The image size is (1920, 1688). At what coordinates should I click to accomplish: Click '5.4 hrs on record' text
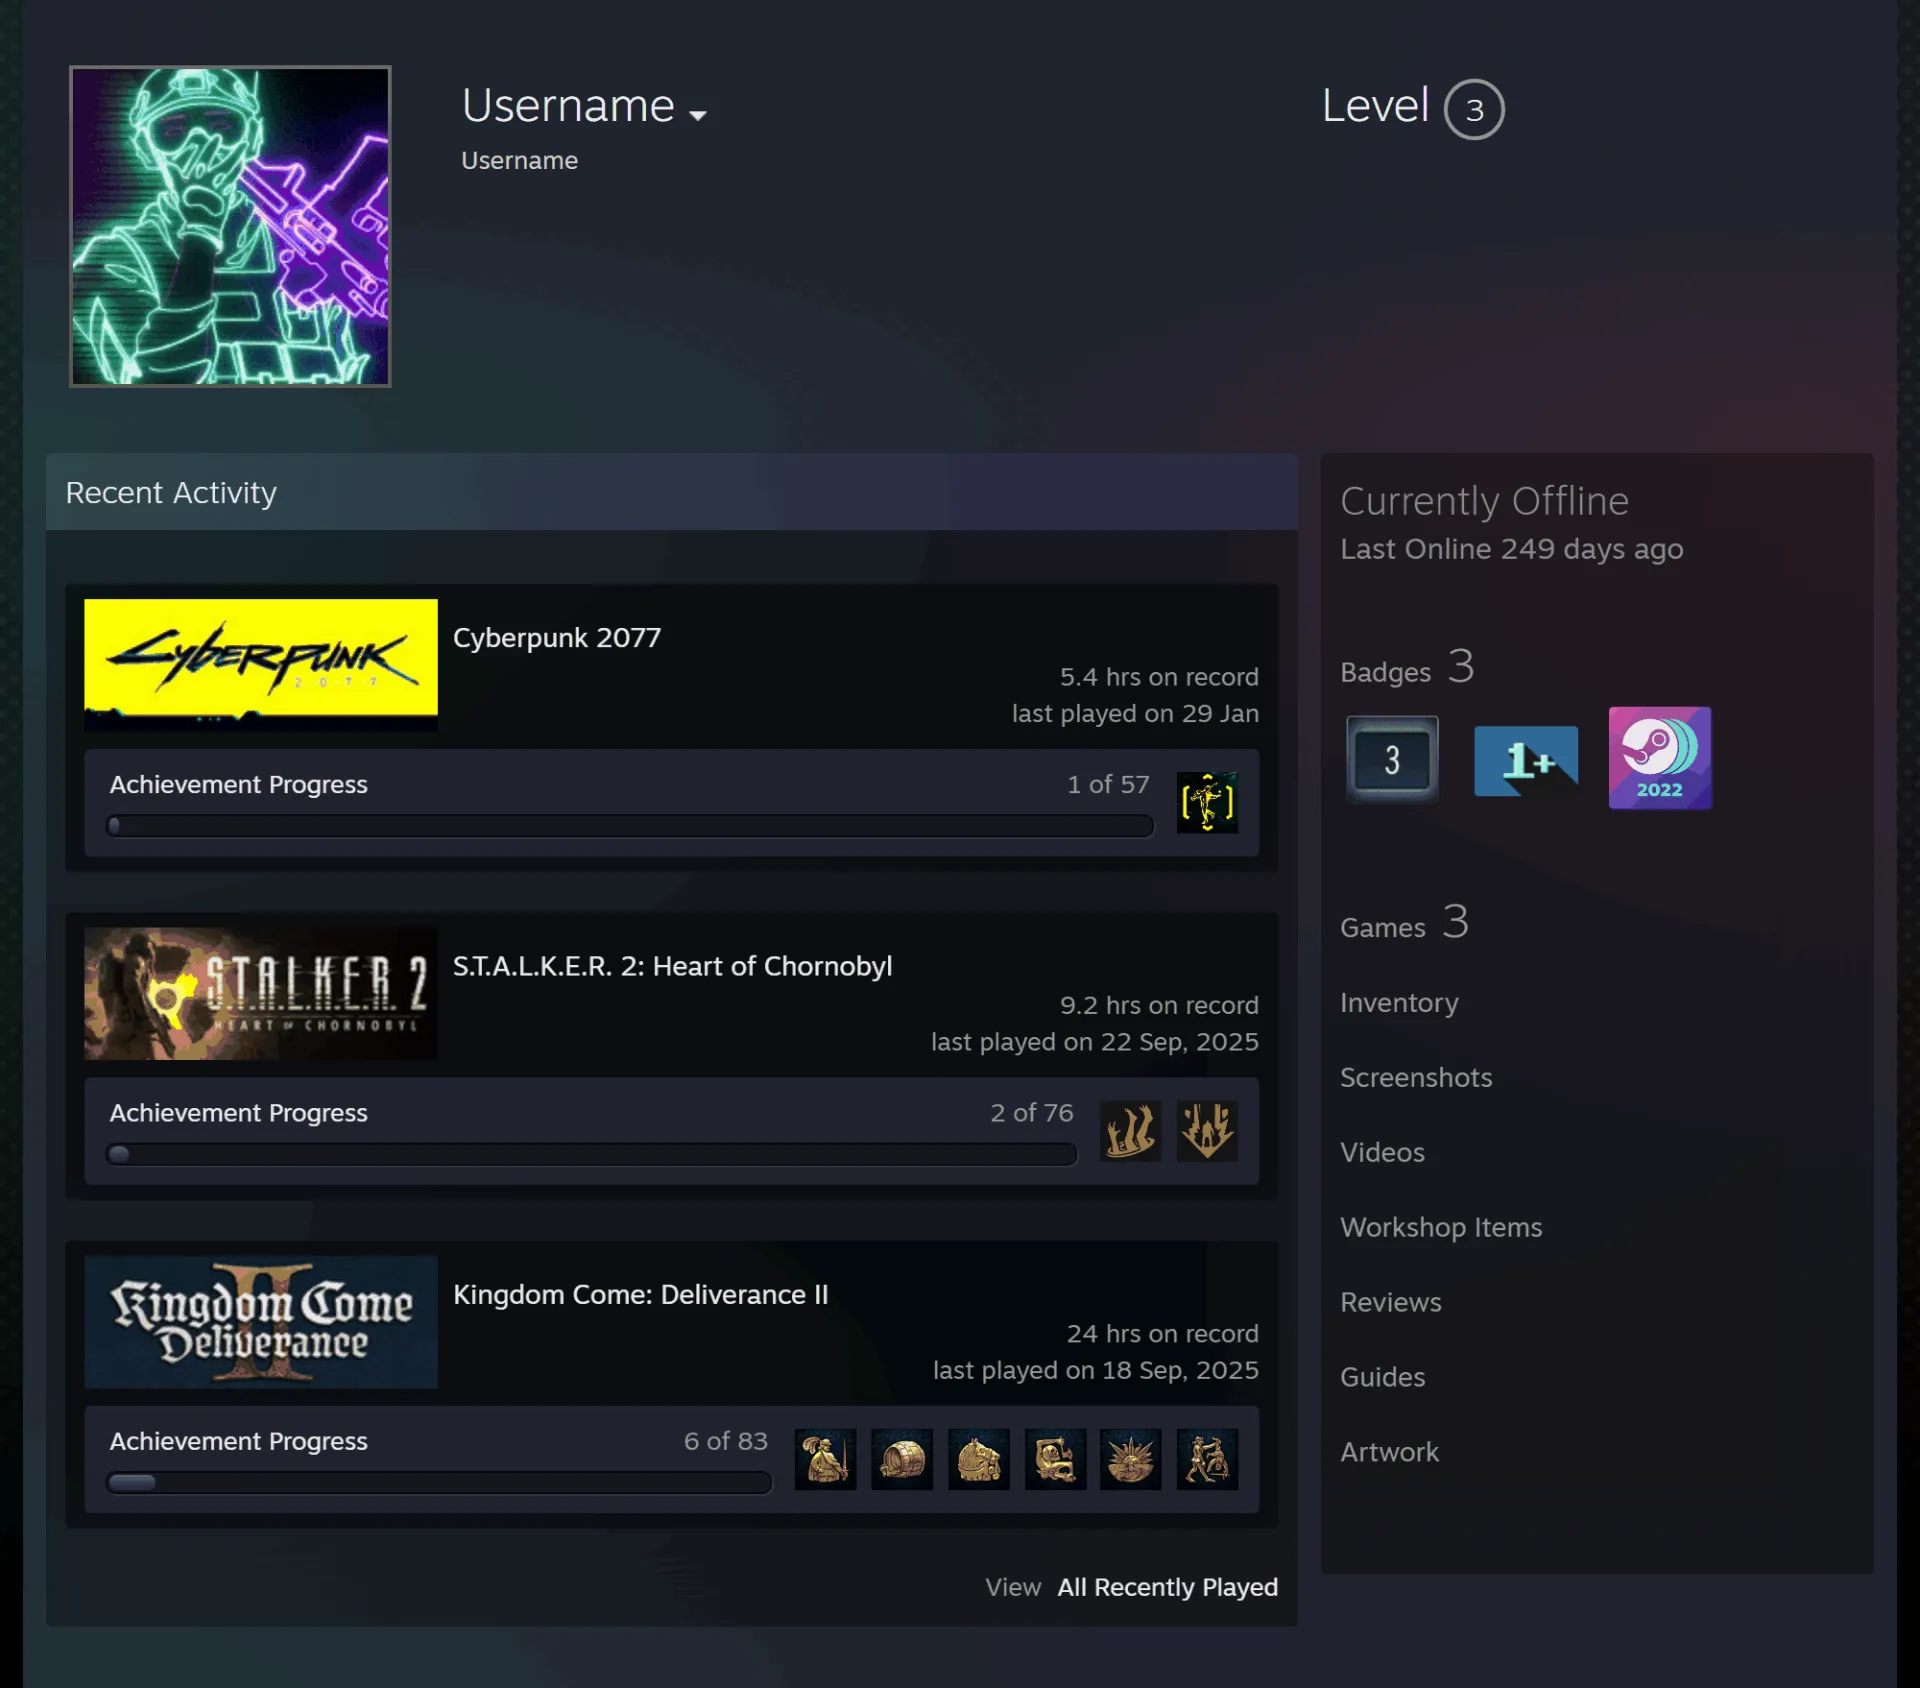pos(1159,676)
